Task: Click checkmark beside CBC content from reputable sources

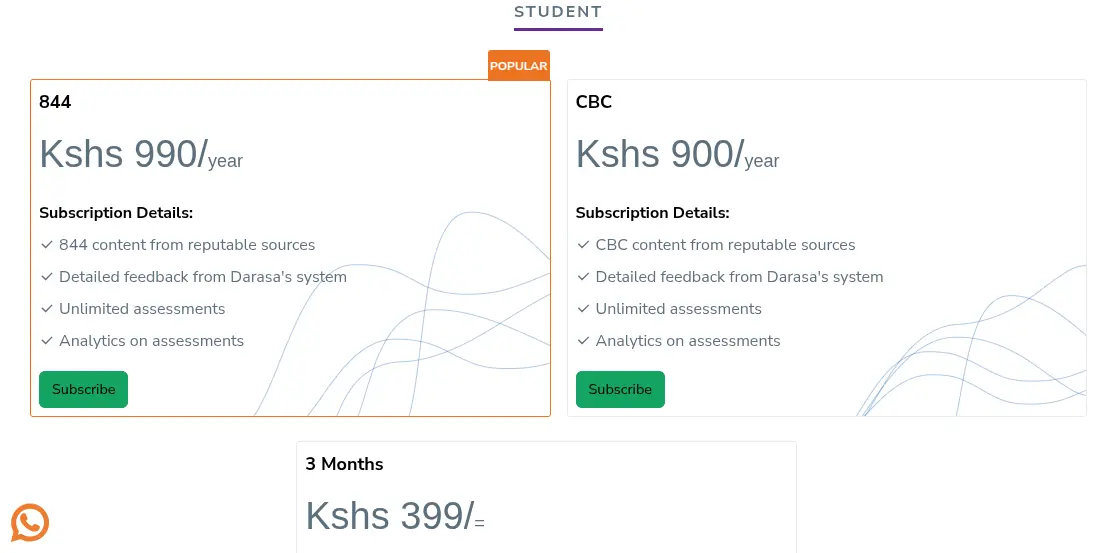Action: click(x=584, y=245)
